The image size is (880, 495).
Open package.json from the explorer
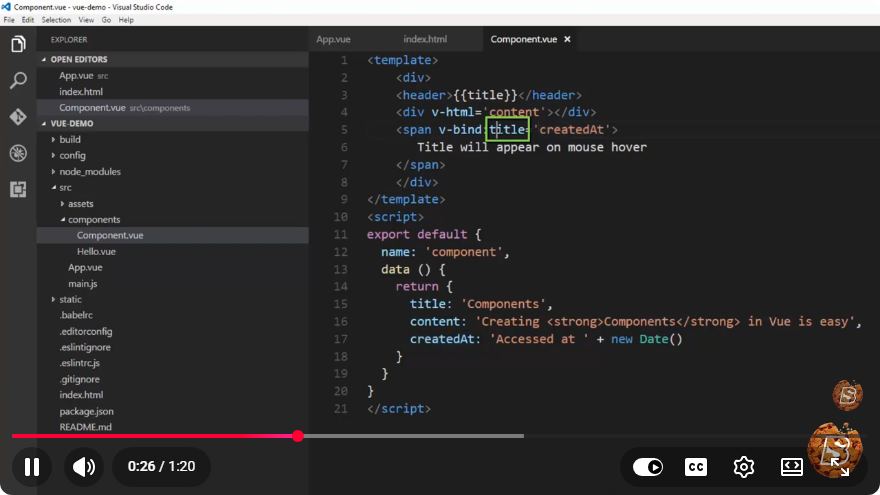tap(86, 411)
